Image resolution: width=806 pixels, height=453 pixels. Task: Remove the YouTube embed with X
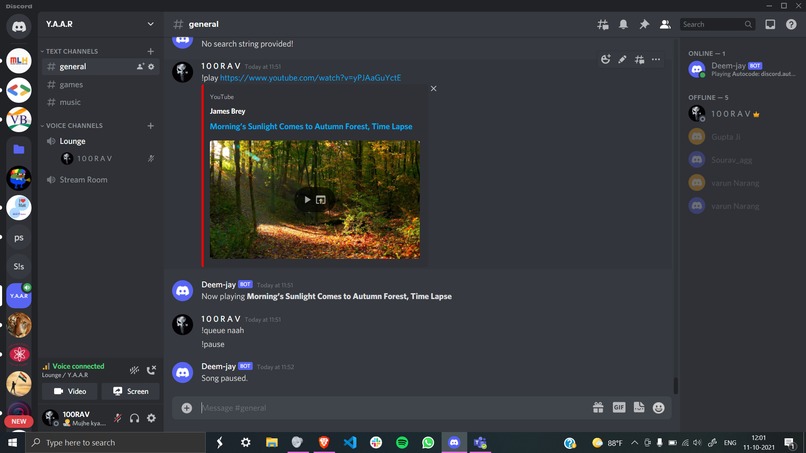pyautogui.click(x=433, y=88)
